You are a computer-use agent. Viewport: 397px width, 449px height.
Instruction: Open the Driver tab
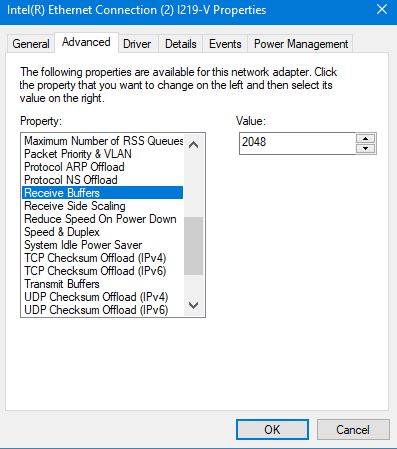[137, 44]
